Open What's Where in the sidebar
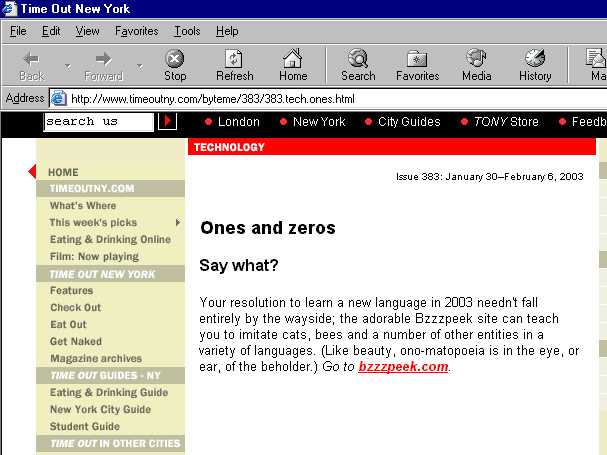 coord(83,206)
